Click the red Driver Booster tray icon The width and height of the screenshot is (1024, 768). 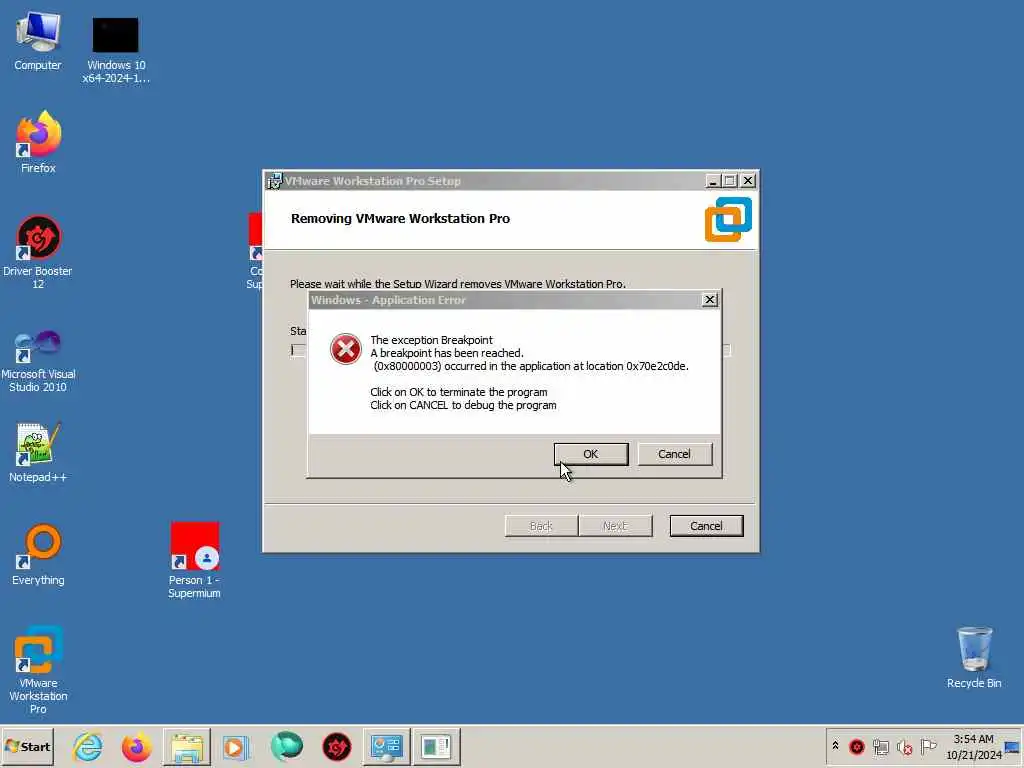tap(857, 746)
